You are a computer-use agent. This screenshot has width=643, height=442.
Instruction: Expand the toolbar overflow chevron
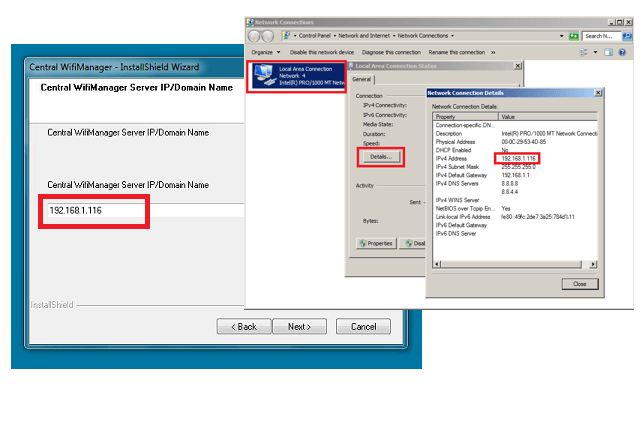click(493, 51)
